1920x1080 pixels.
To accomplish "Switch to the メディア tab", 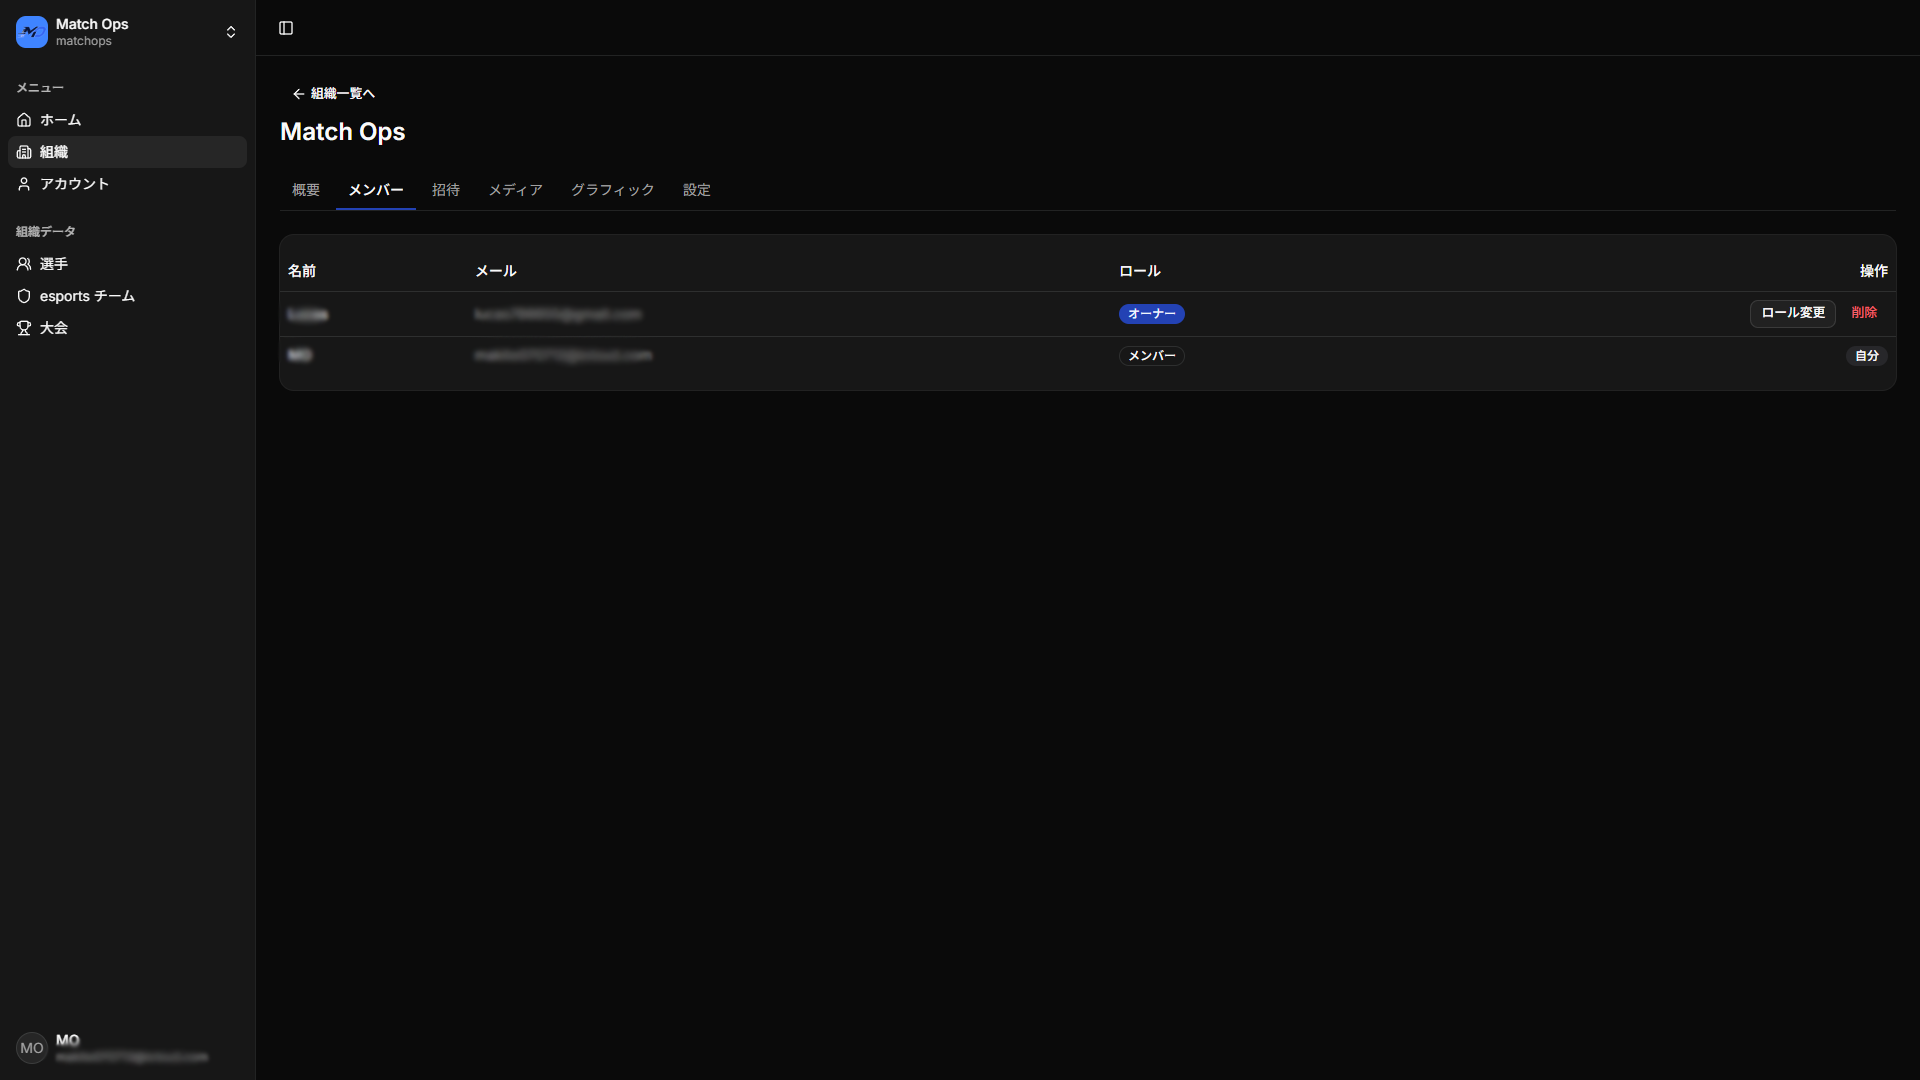I will (x=516, y=190).
